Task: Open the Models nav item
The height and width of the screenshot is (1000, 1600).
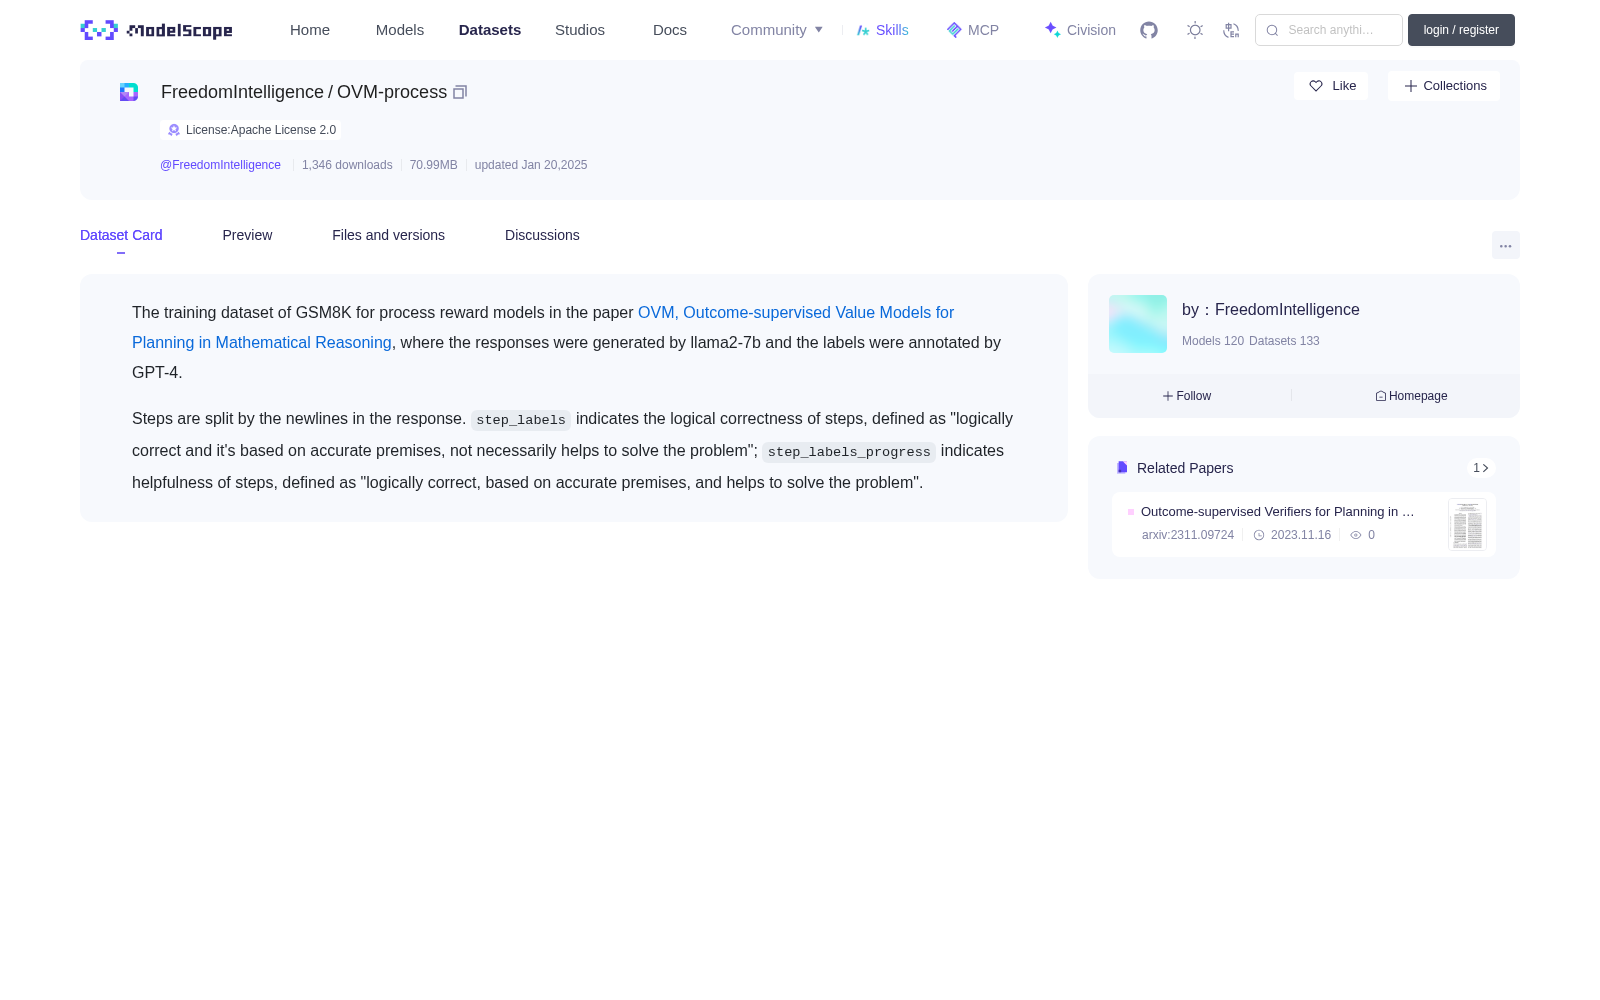Action: [400, 30]
